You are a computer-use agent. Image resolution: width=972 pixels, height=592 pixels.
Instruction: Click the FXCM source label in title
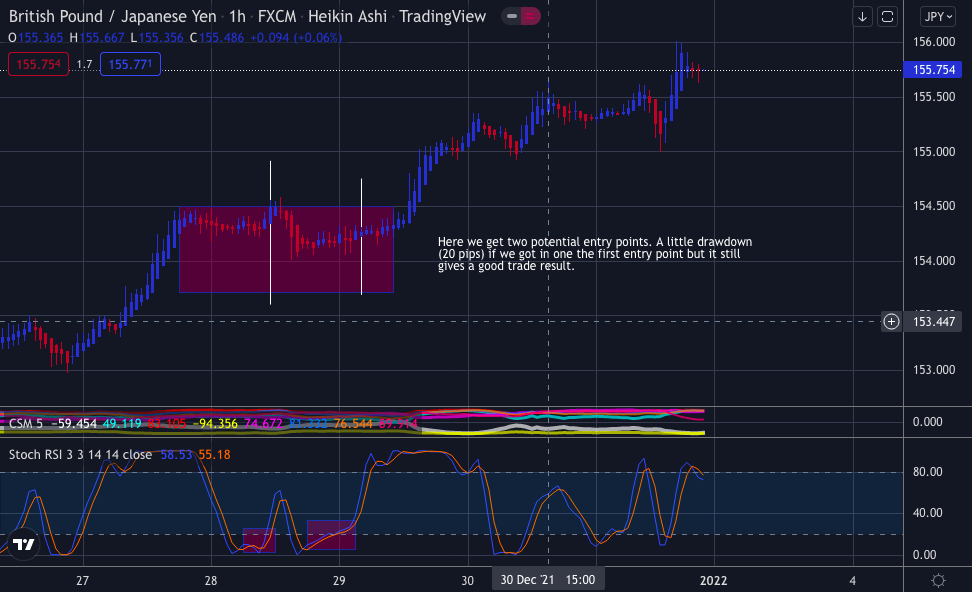(277, 17)
